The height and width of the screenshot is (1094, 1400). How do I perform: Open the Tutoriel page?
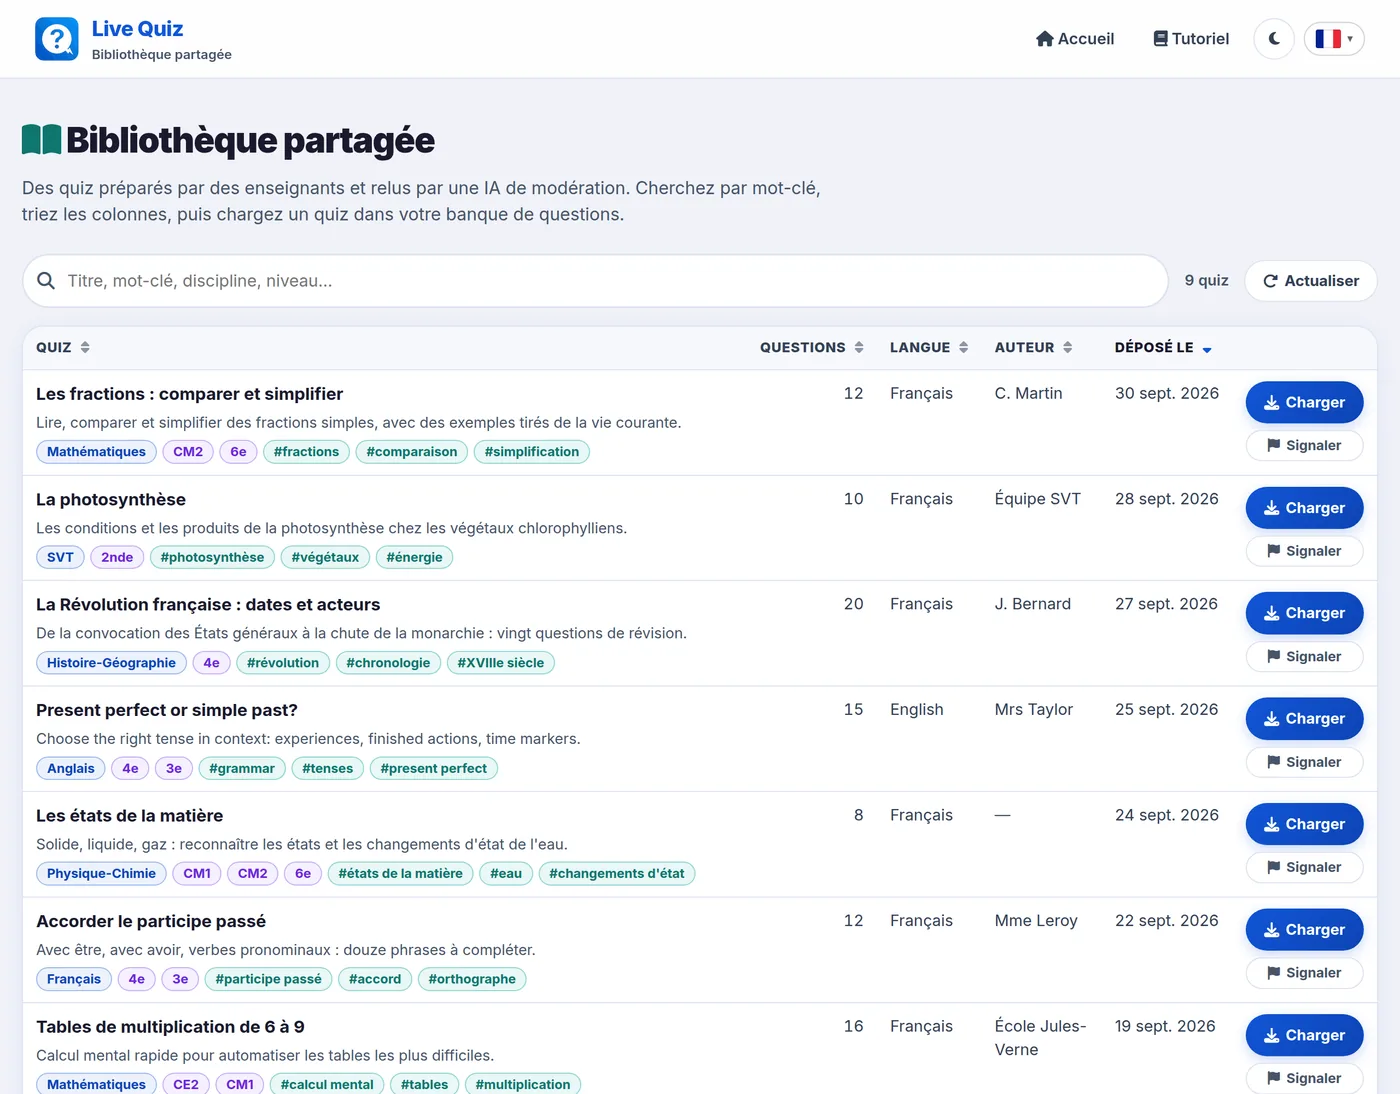click(1191, 39)
